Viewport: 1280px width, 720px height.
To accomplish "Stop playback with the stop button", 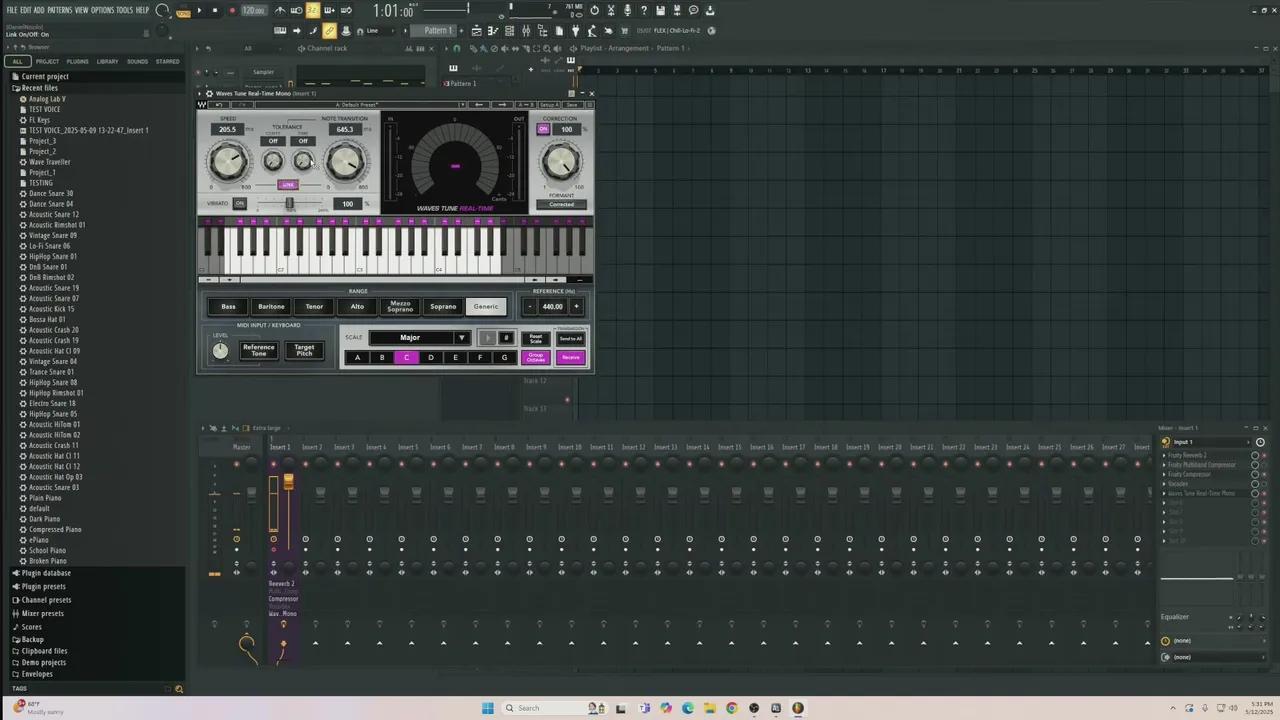I will 214,10.
